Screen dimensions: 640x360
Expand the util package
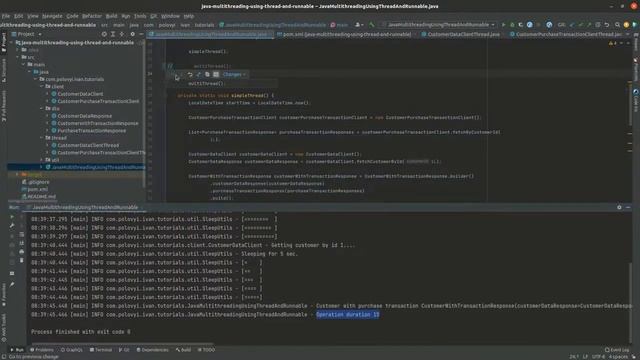point(42,160)
